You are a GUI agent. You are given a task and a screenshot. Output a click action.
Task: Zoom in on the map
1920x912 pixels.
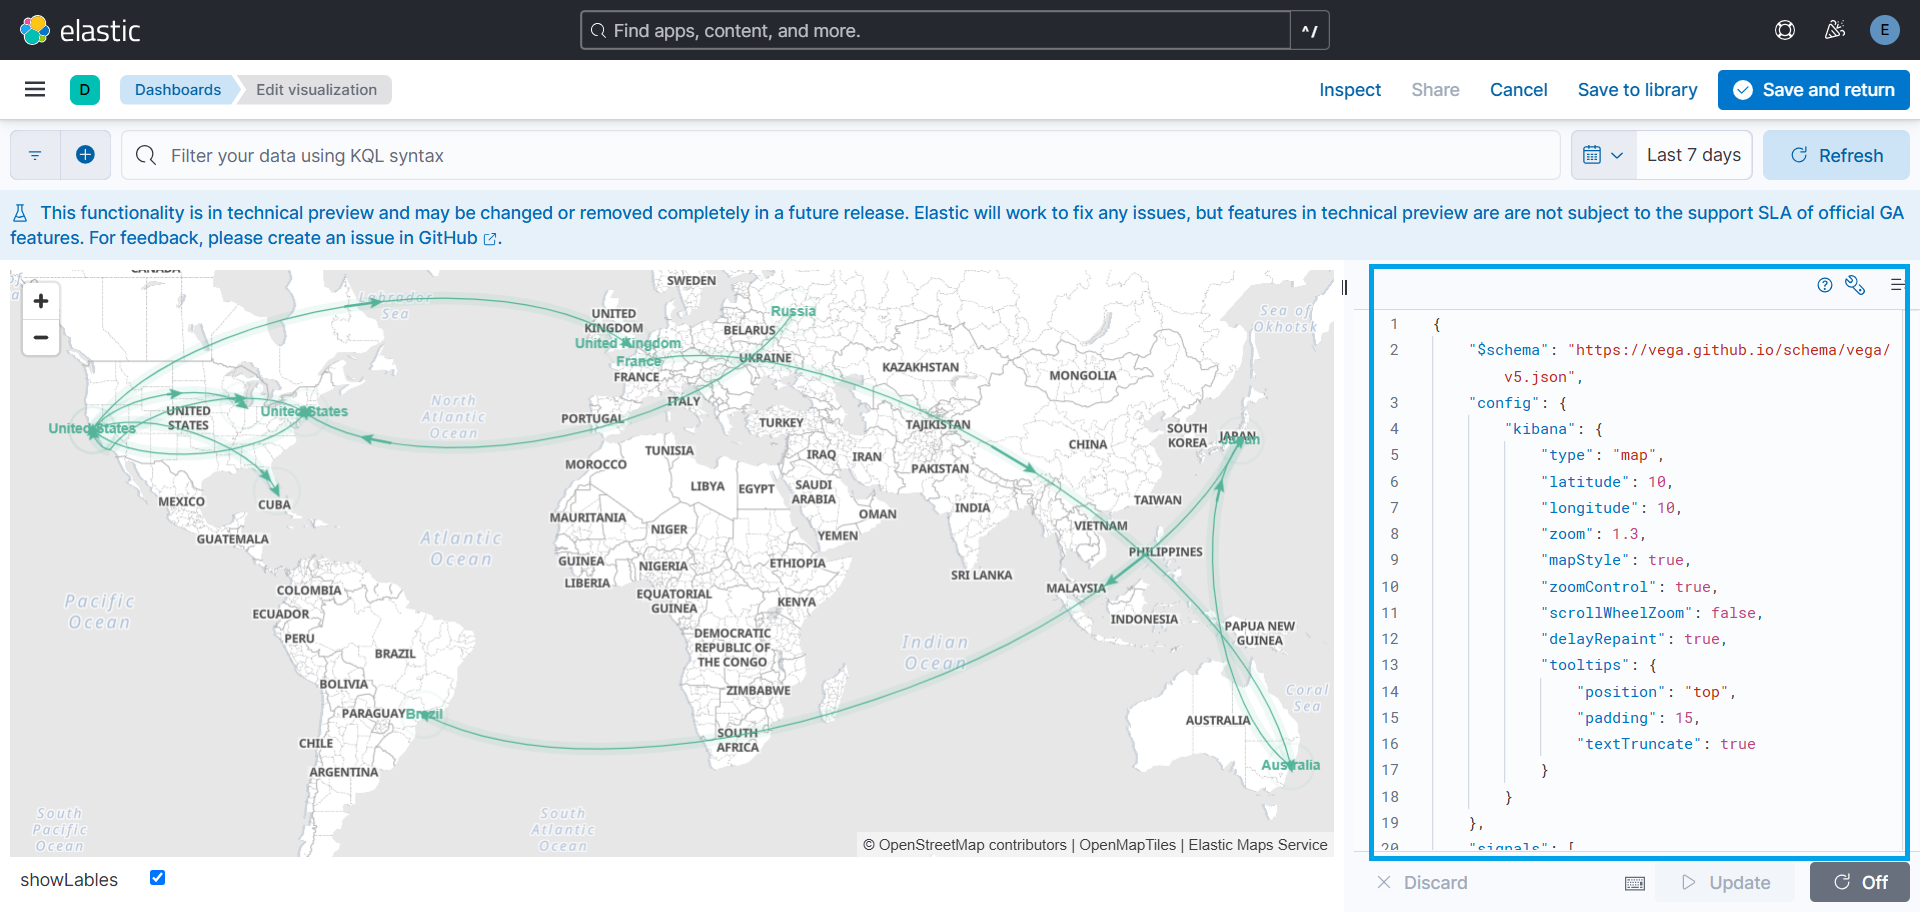pos(41,301)
